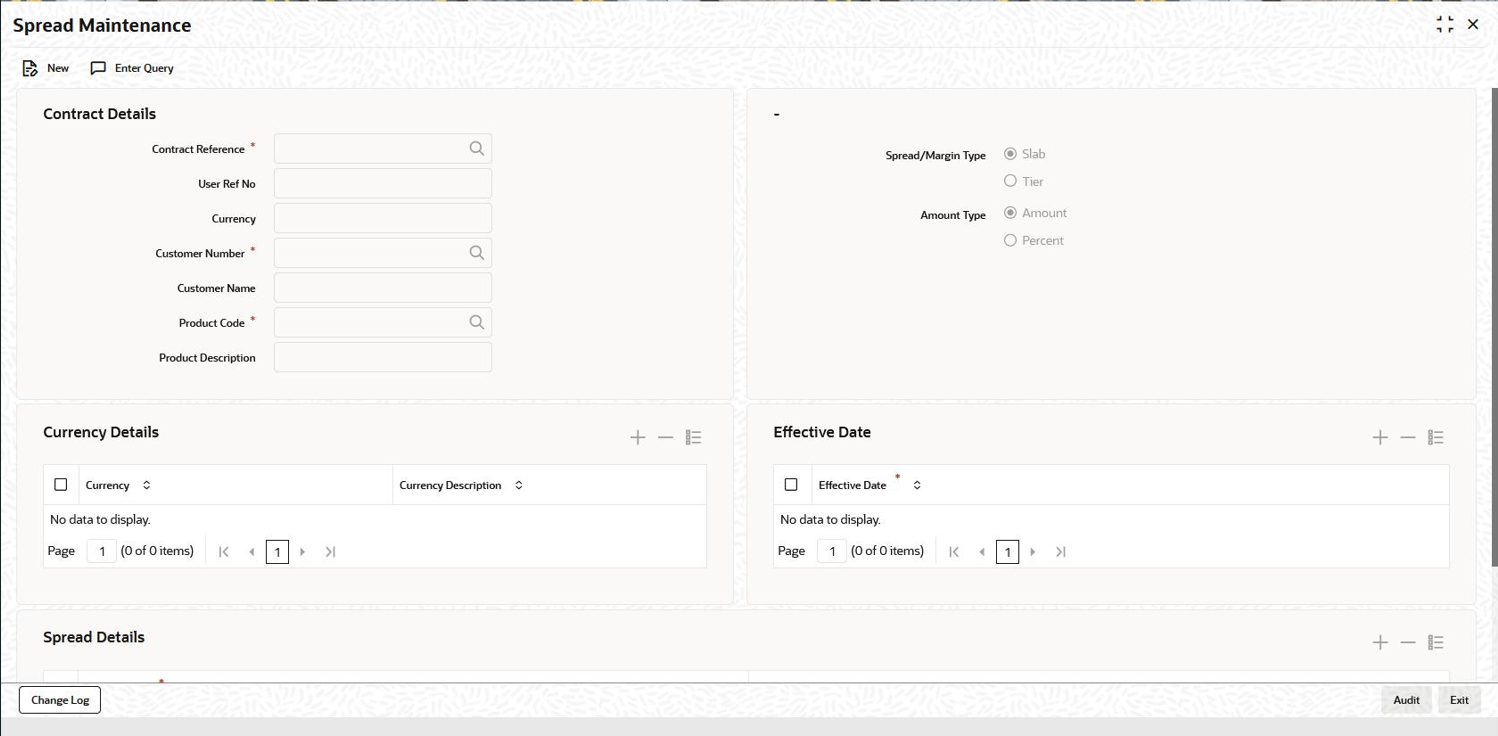The width and height of the screenshot is (1498, 736).
Task: Select current page 1 in Effective Date pager
Action: (1007, 552)
